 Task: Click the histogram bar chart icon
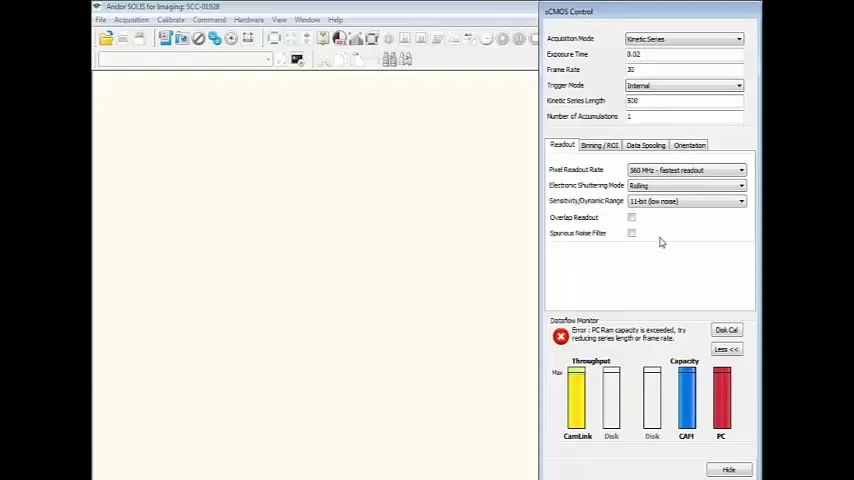pyautogui.click(x=356, y=38)
